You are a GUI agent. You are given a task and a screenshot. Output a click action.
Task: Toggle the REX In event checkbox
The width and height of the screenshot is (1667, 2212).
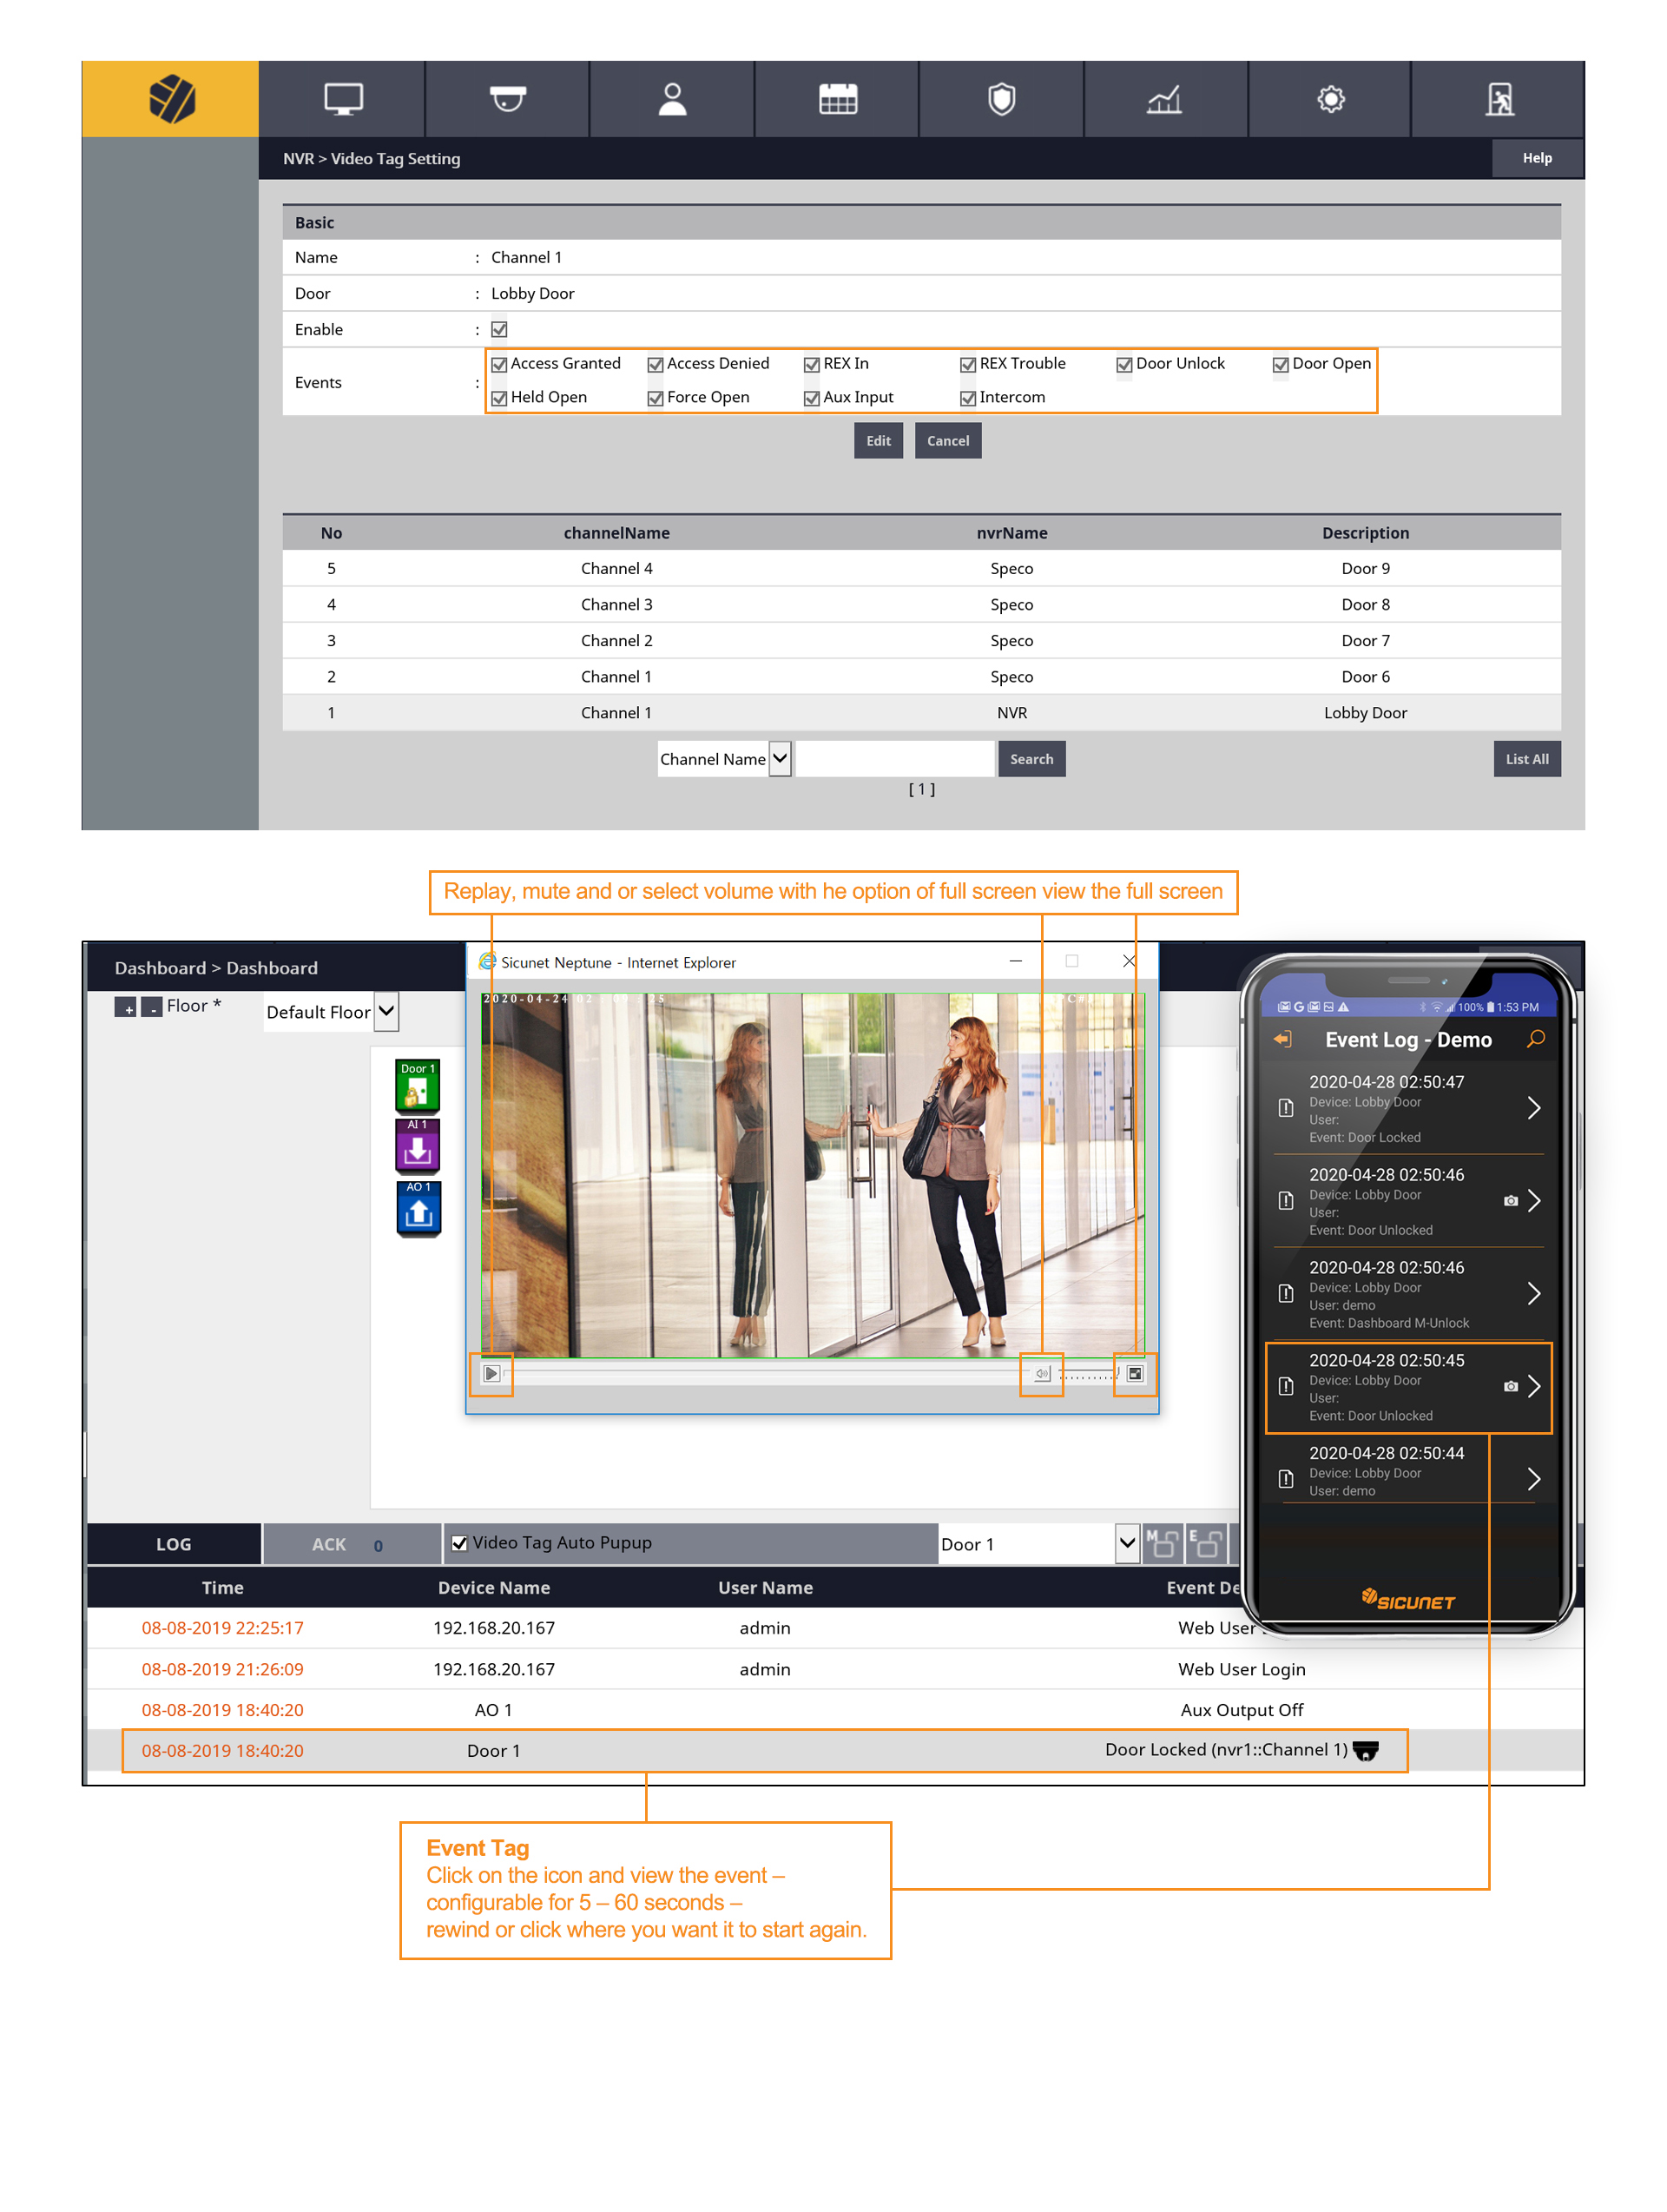pos(811,364)
